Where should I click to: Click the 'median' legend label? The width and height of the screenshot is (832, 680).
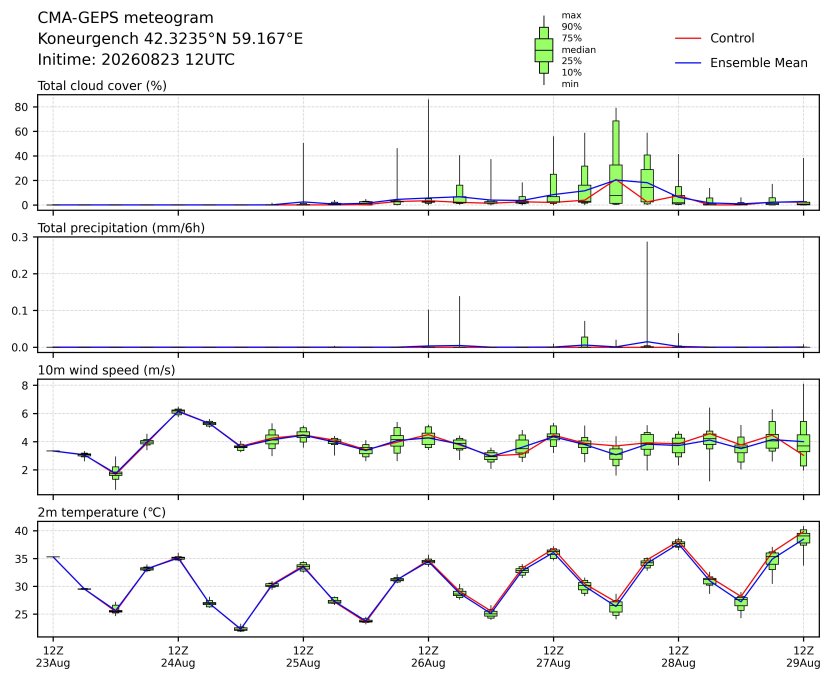(x=578, y=50)
